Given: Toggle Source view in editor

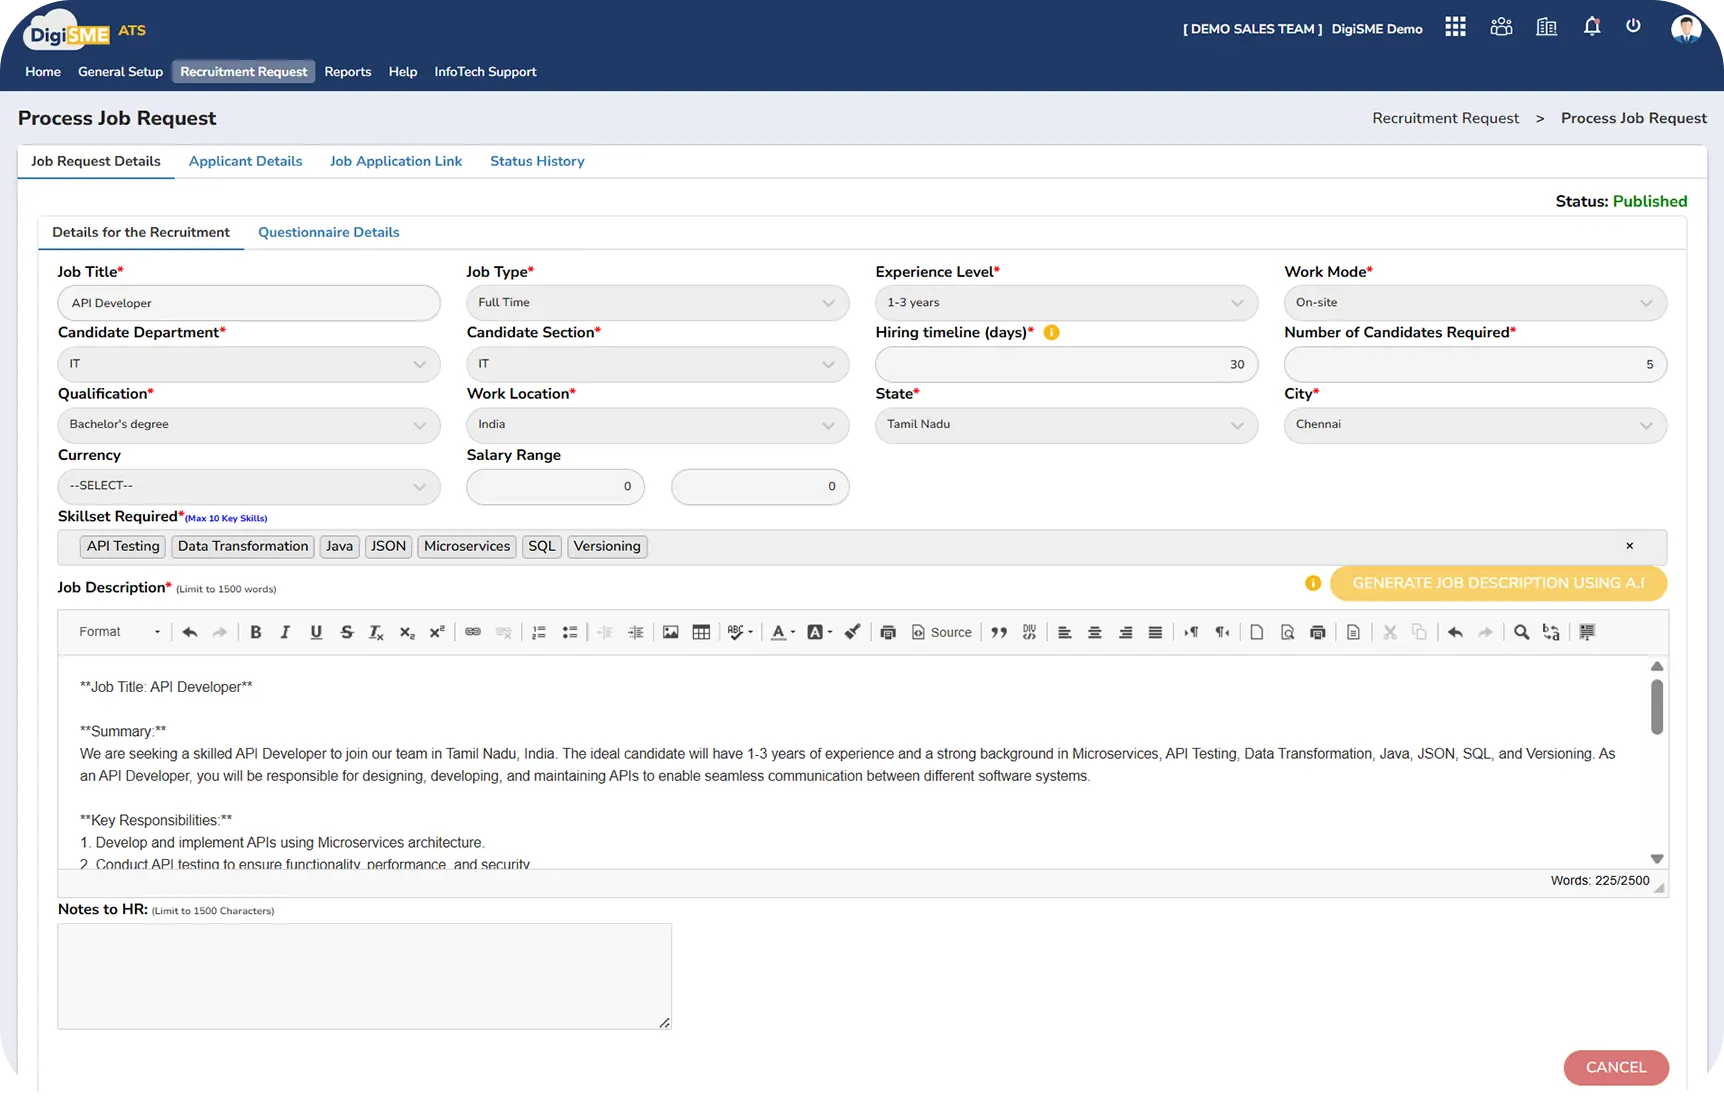Looking at the screenshot, I should click(941, 632).
